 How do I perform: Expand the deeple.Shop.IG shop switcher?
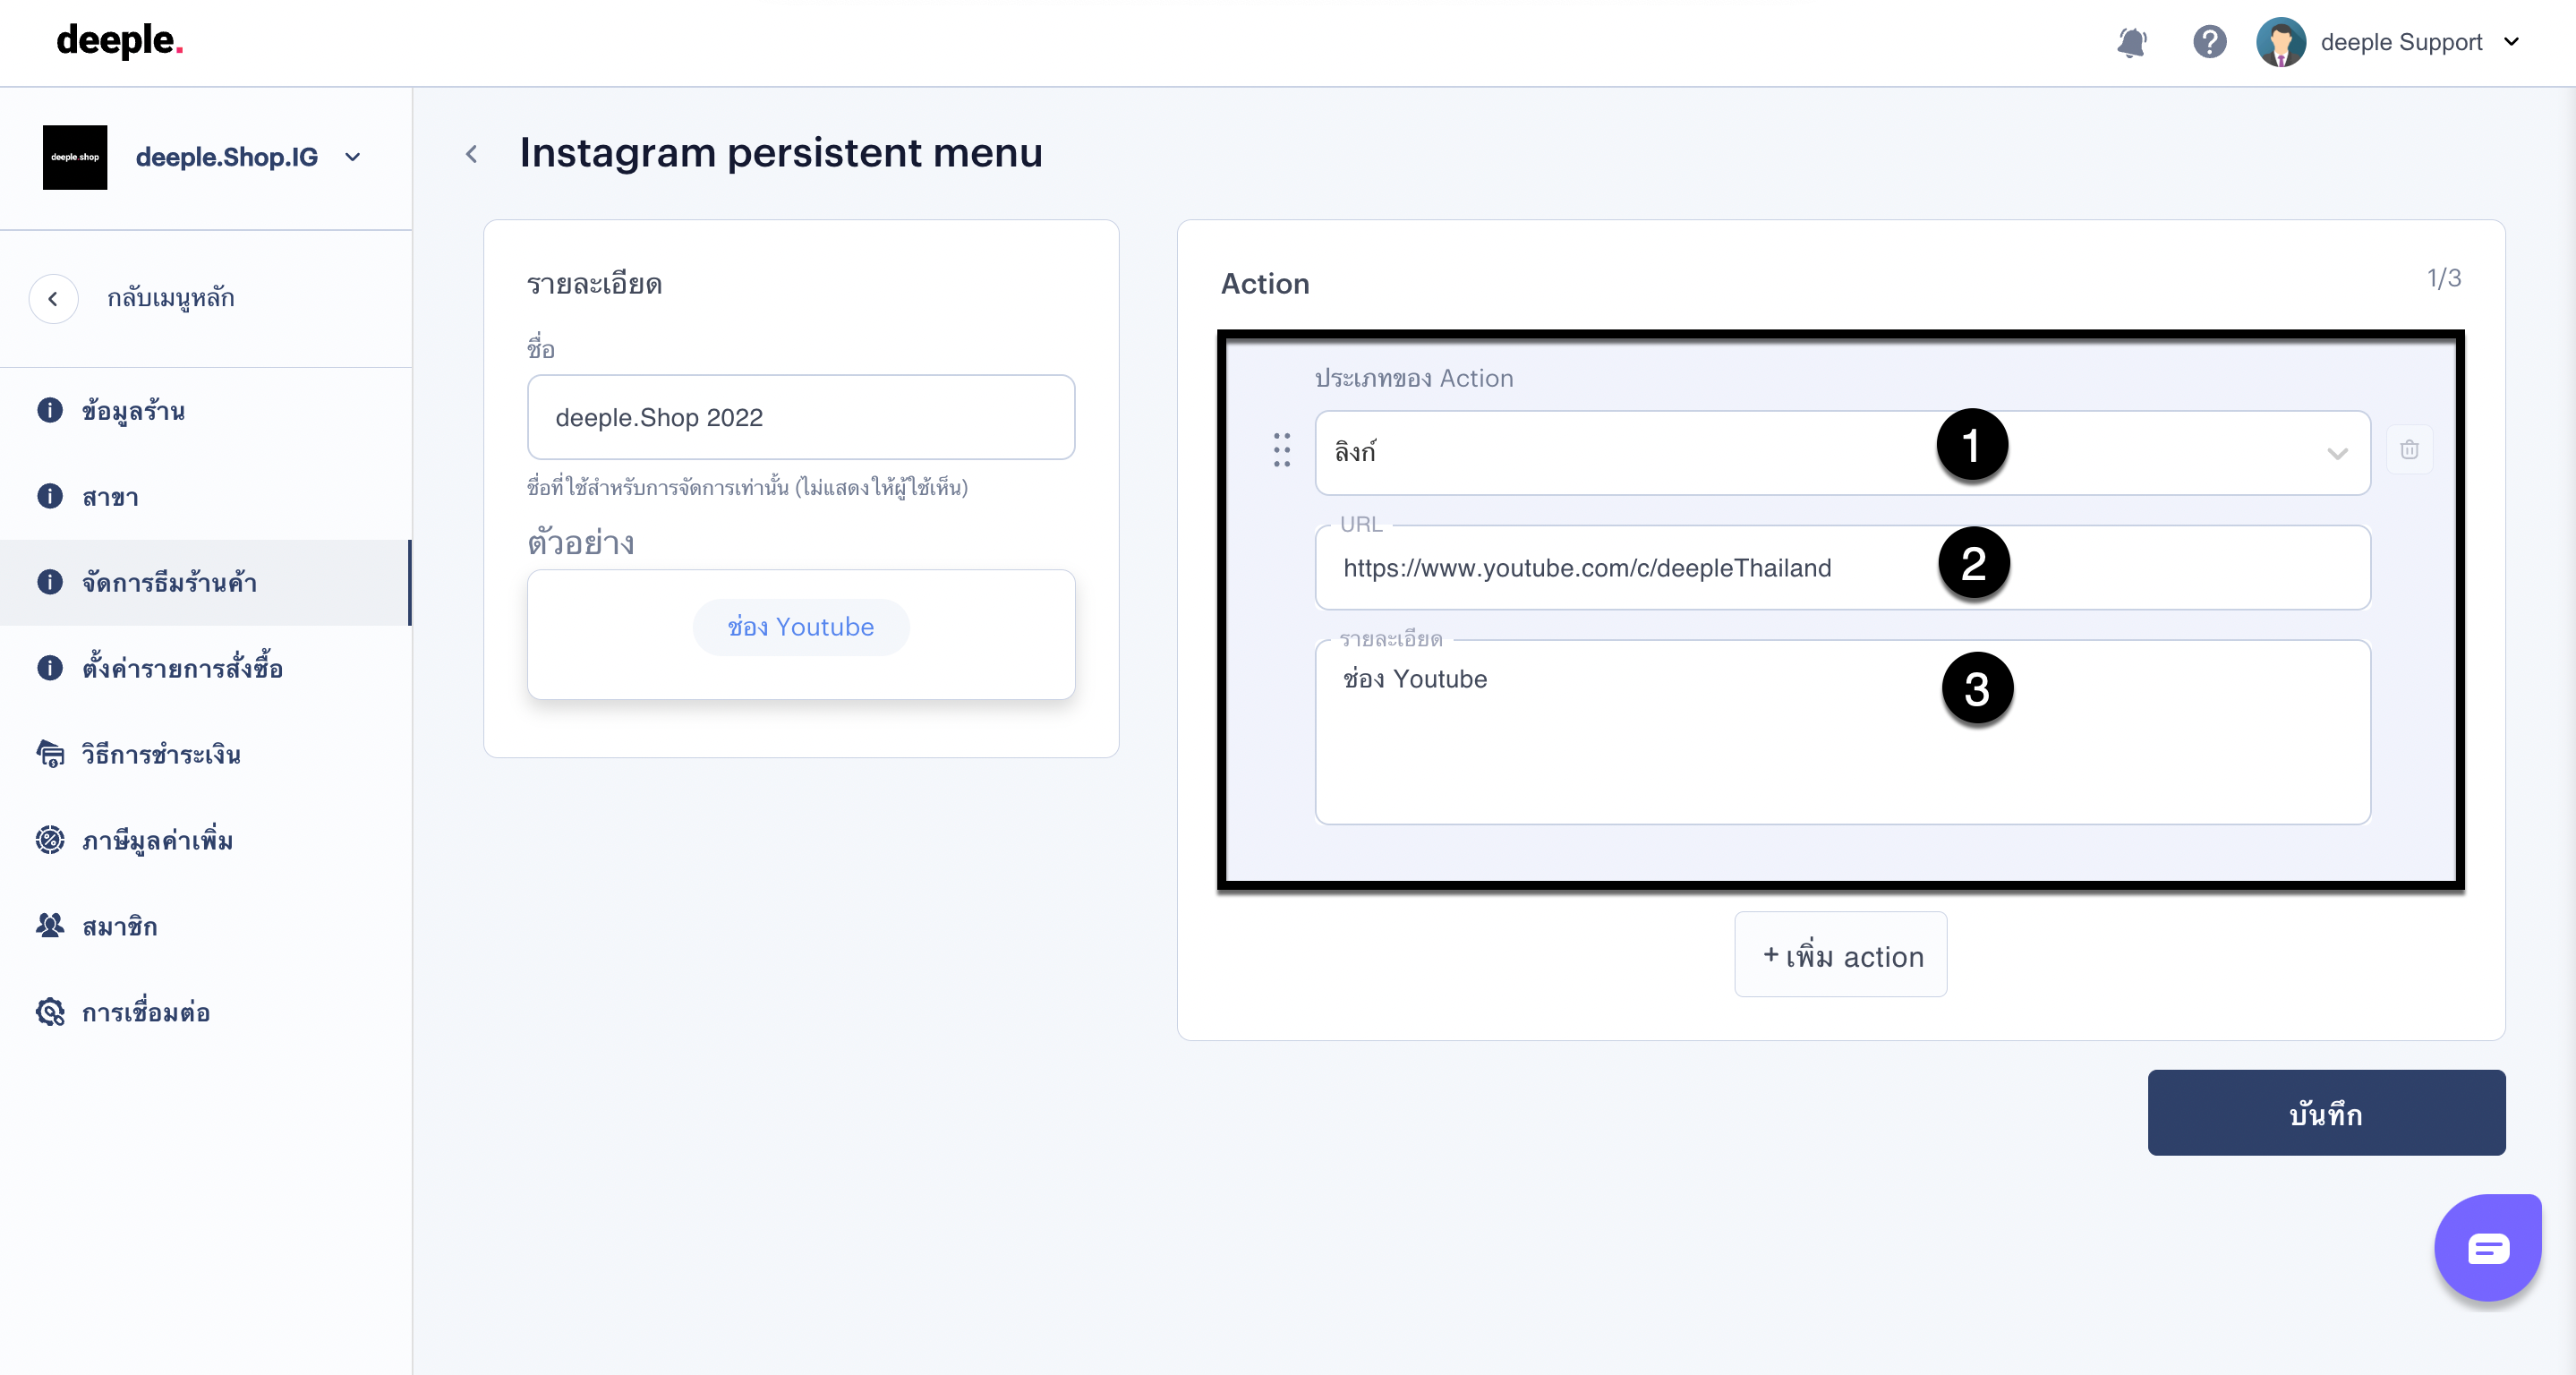352,157
